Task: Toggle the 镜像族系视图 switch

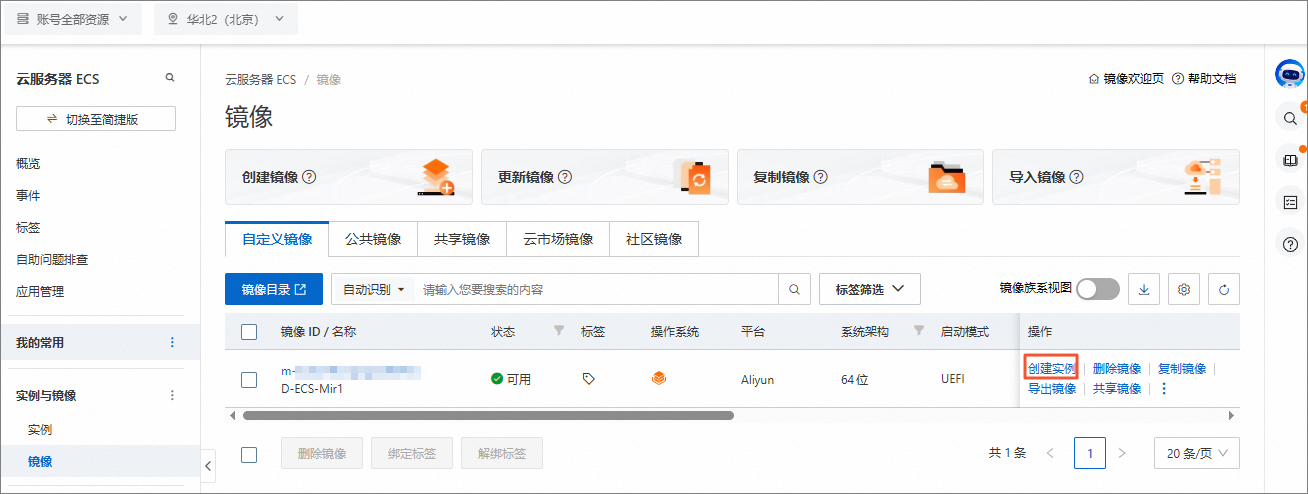Action: pyautogui.click(x=1098, y=289)
